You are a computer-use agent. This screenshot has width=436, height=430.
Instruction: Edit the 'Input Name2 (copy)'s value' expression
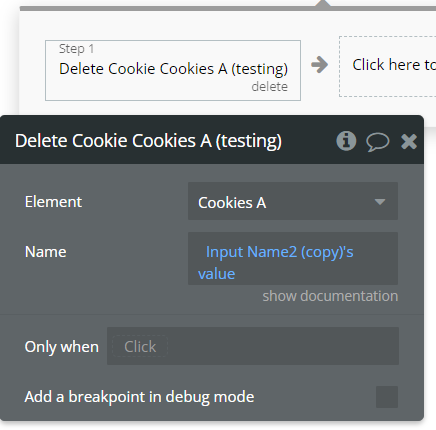tap(293, 259)
